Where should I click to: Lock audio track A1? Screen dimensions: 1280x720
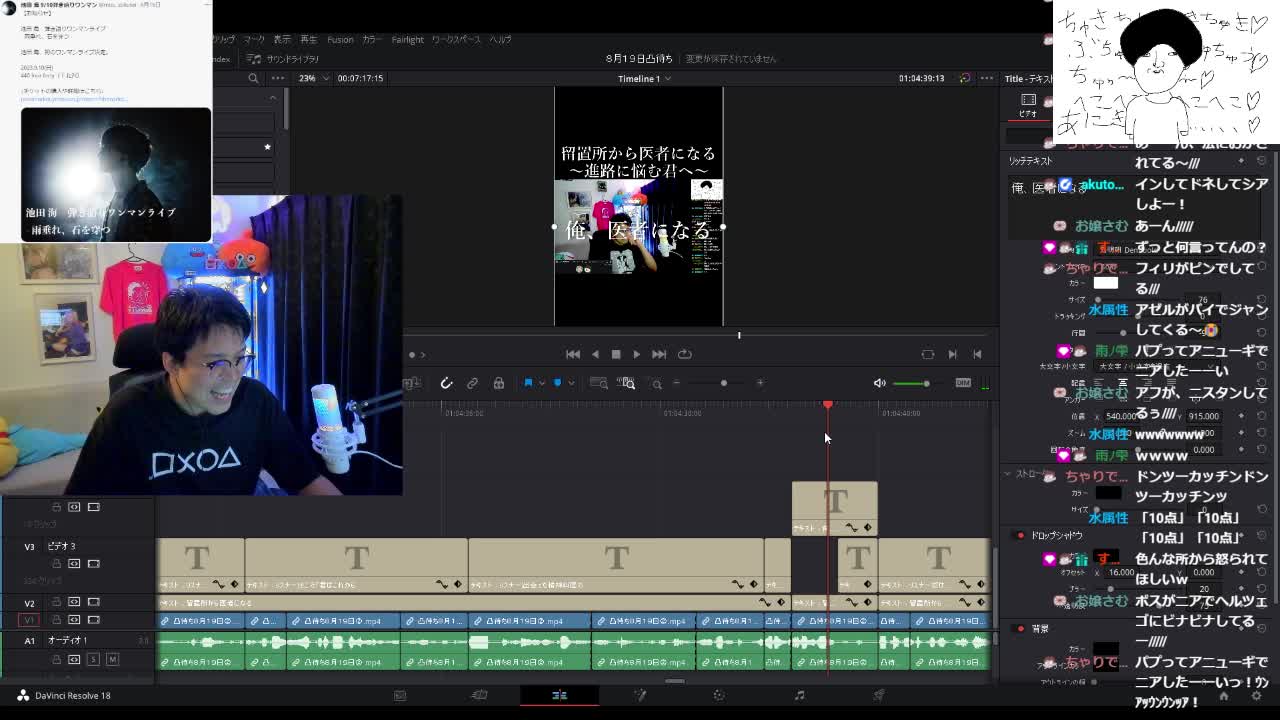click(57, 659)
